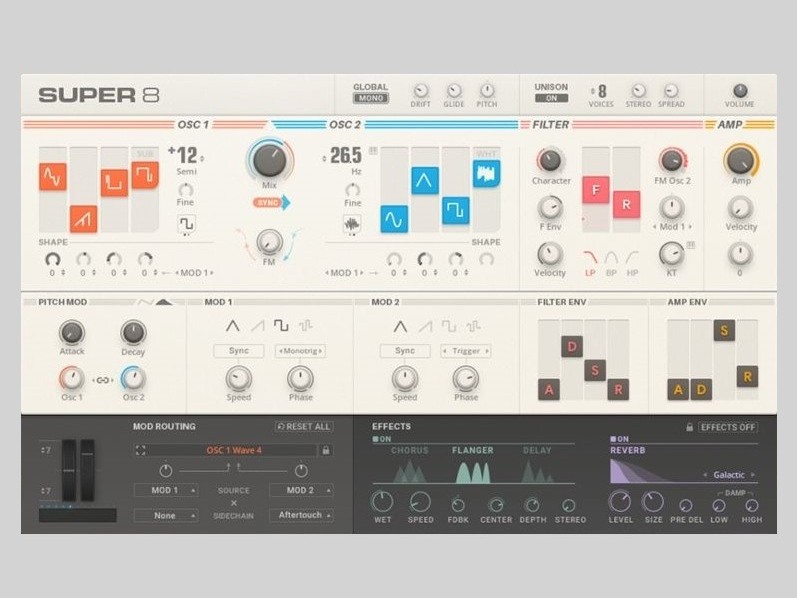
Task: Click the OSC 2 blue triangle wave tile
Action: tap(424, 180)
